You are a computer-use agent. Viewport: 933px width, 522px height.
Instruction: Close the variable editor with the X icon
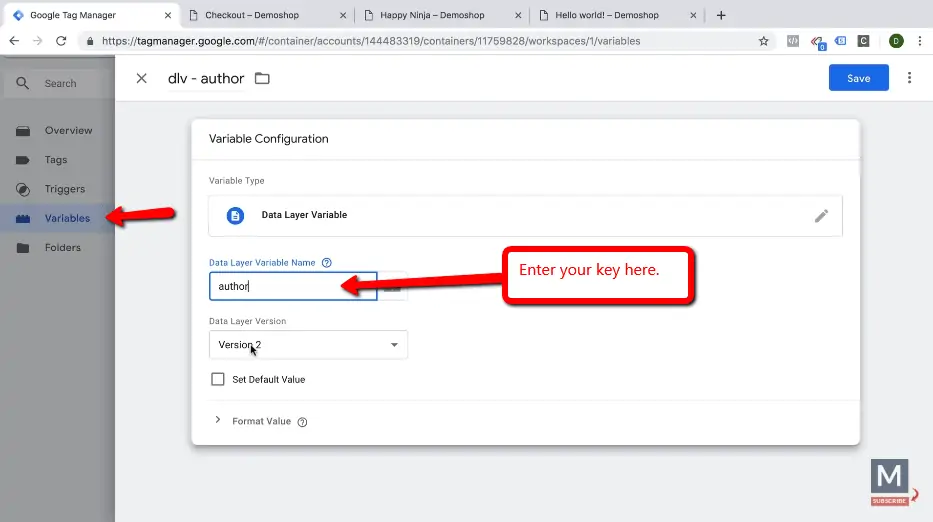(x=141, y=78)
